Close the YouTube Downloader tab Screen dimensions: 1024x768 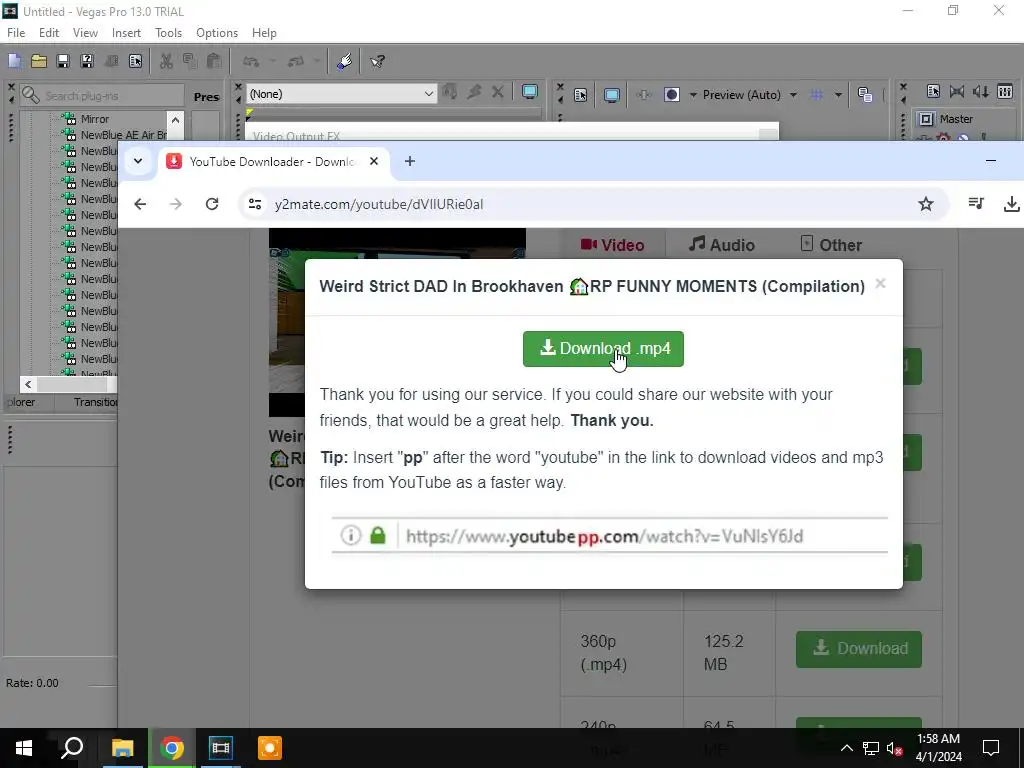374,161
